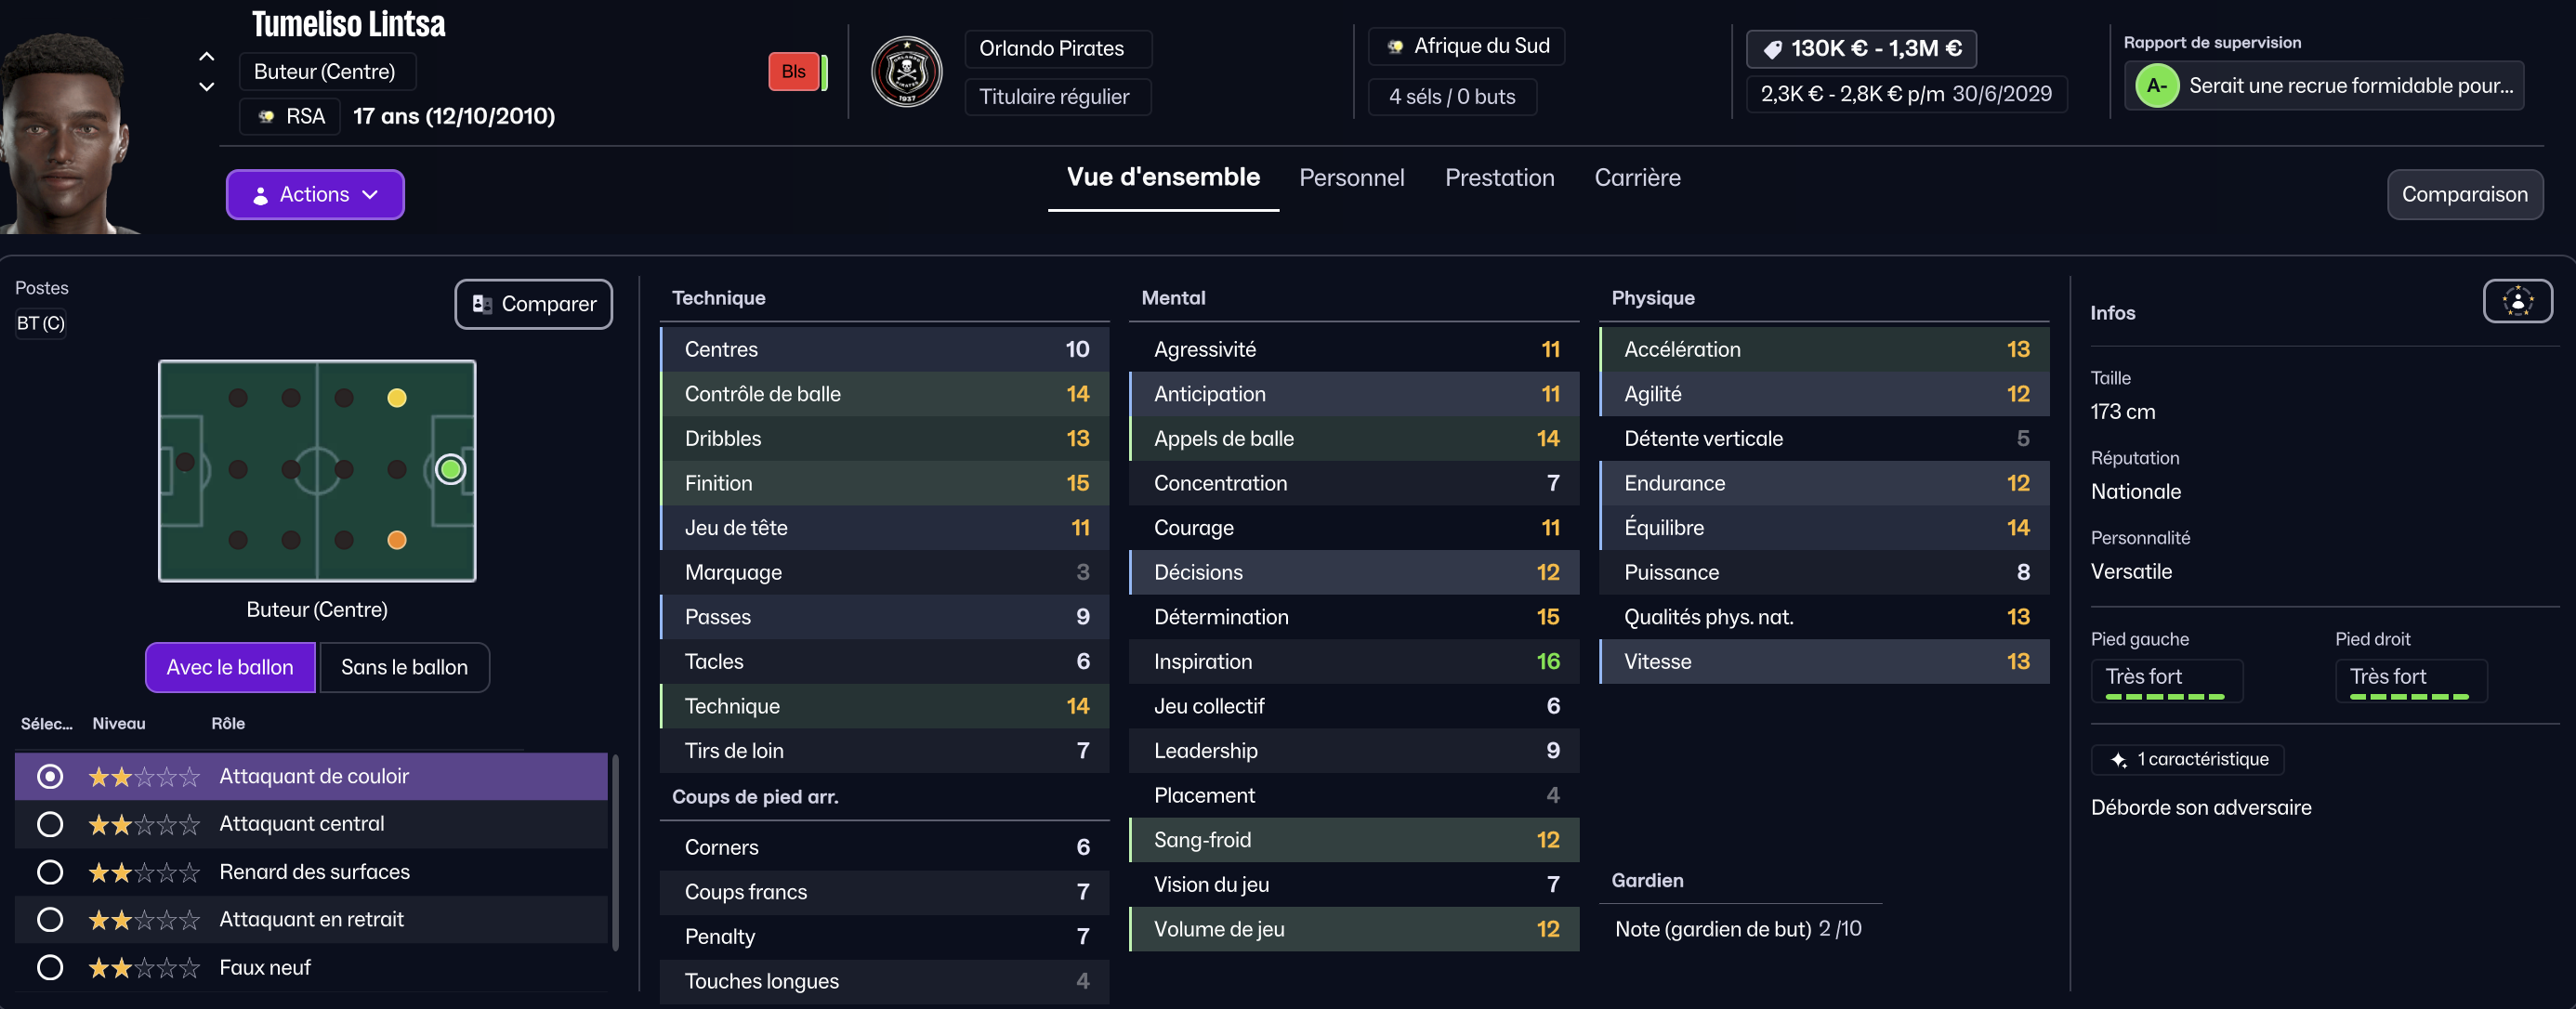
Task: Click the green striker position marker
Action: pyautogui.click(x=450, y=469)
